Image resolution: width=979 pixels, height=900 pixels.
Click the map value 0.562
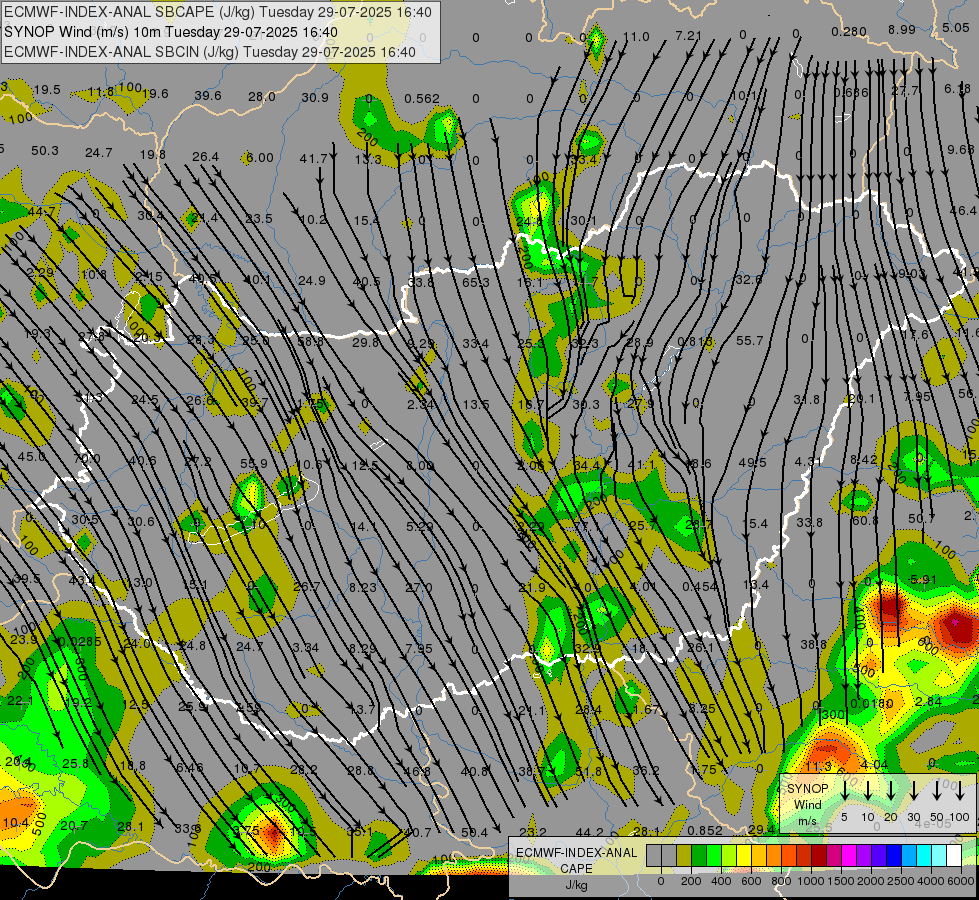click(422, 99)
